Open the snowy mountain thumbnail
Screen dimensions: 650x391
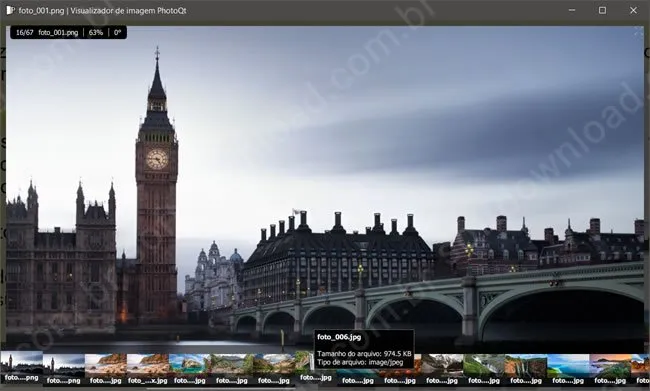point(442,369)
